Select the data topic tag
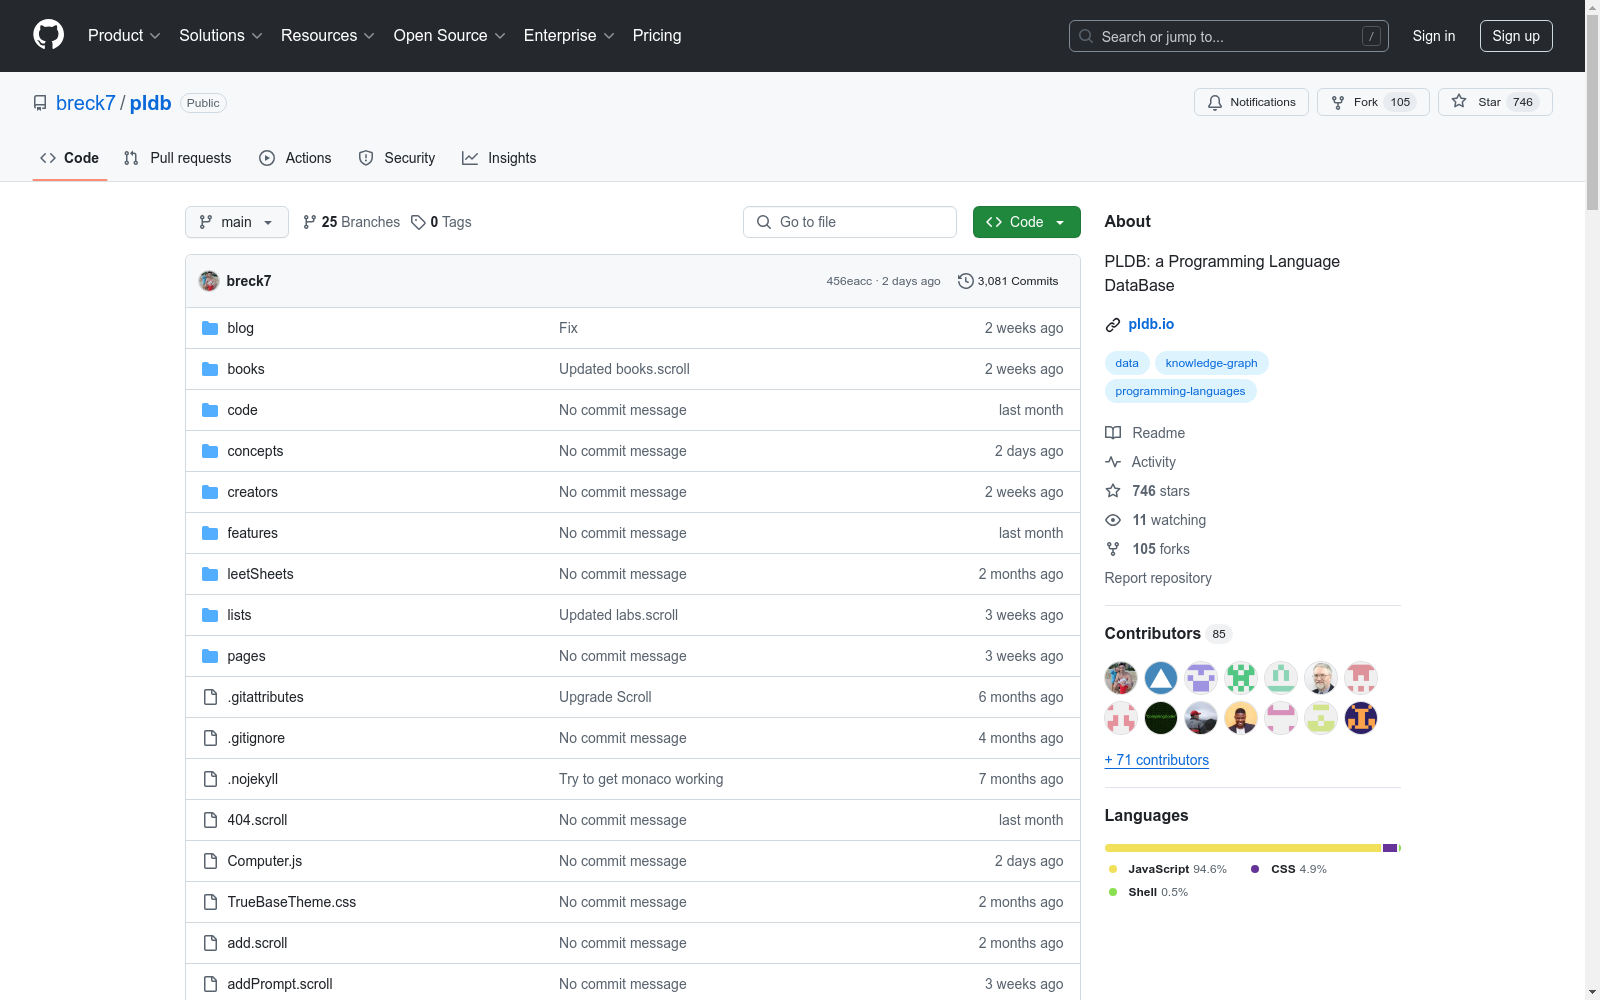This screenshot has height=1000, width=1600. (x=1127, y=363)
